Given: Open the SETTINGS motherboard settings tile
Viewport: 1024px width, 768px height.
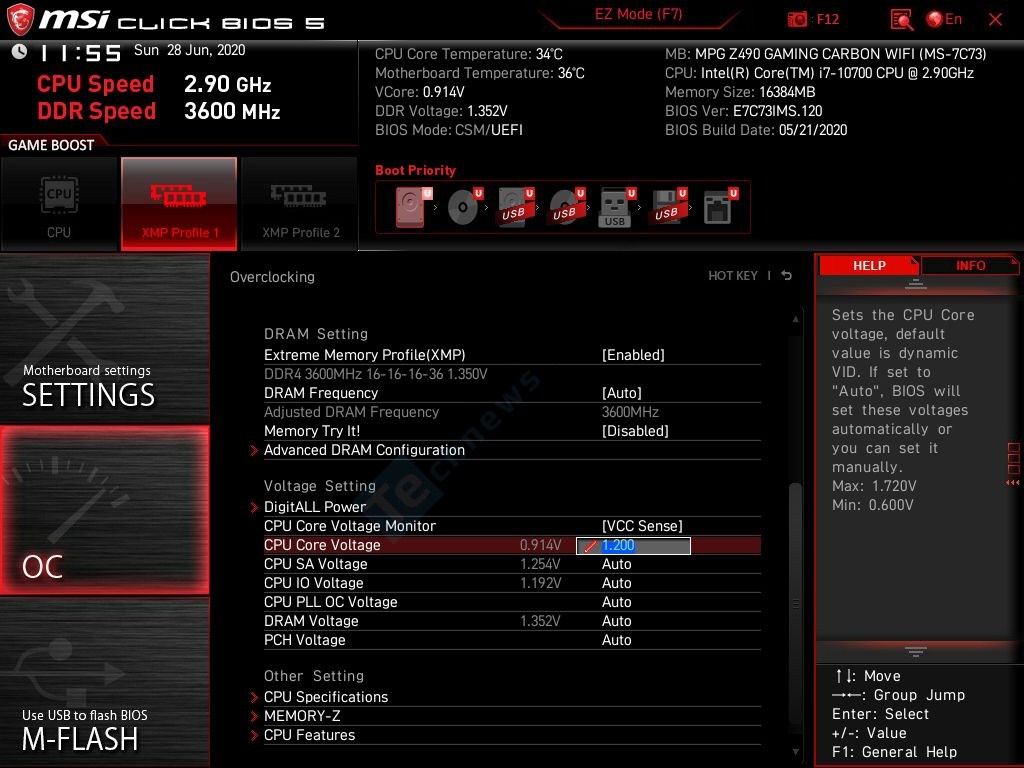Looking at the screenshot, I should point(104,340).
